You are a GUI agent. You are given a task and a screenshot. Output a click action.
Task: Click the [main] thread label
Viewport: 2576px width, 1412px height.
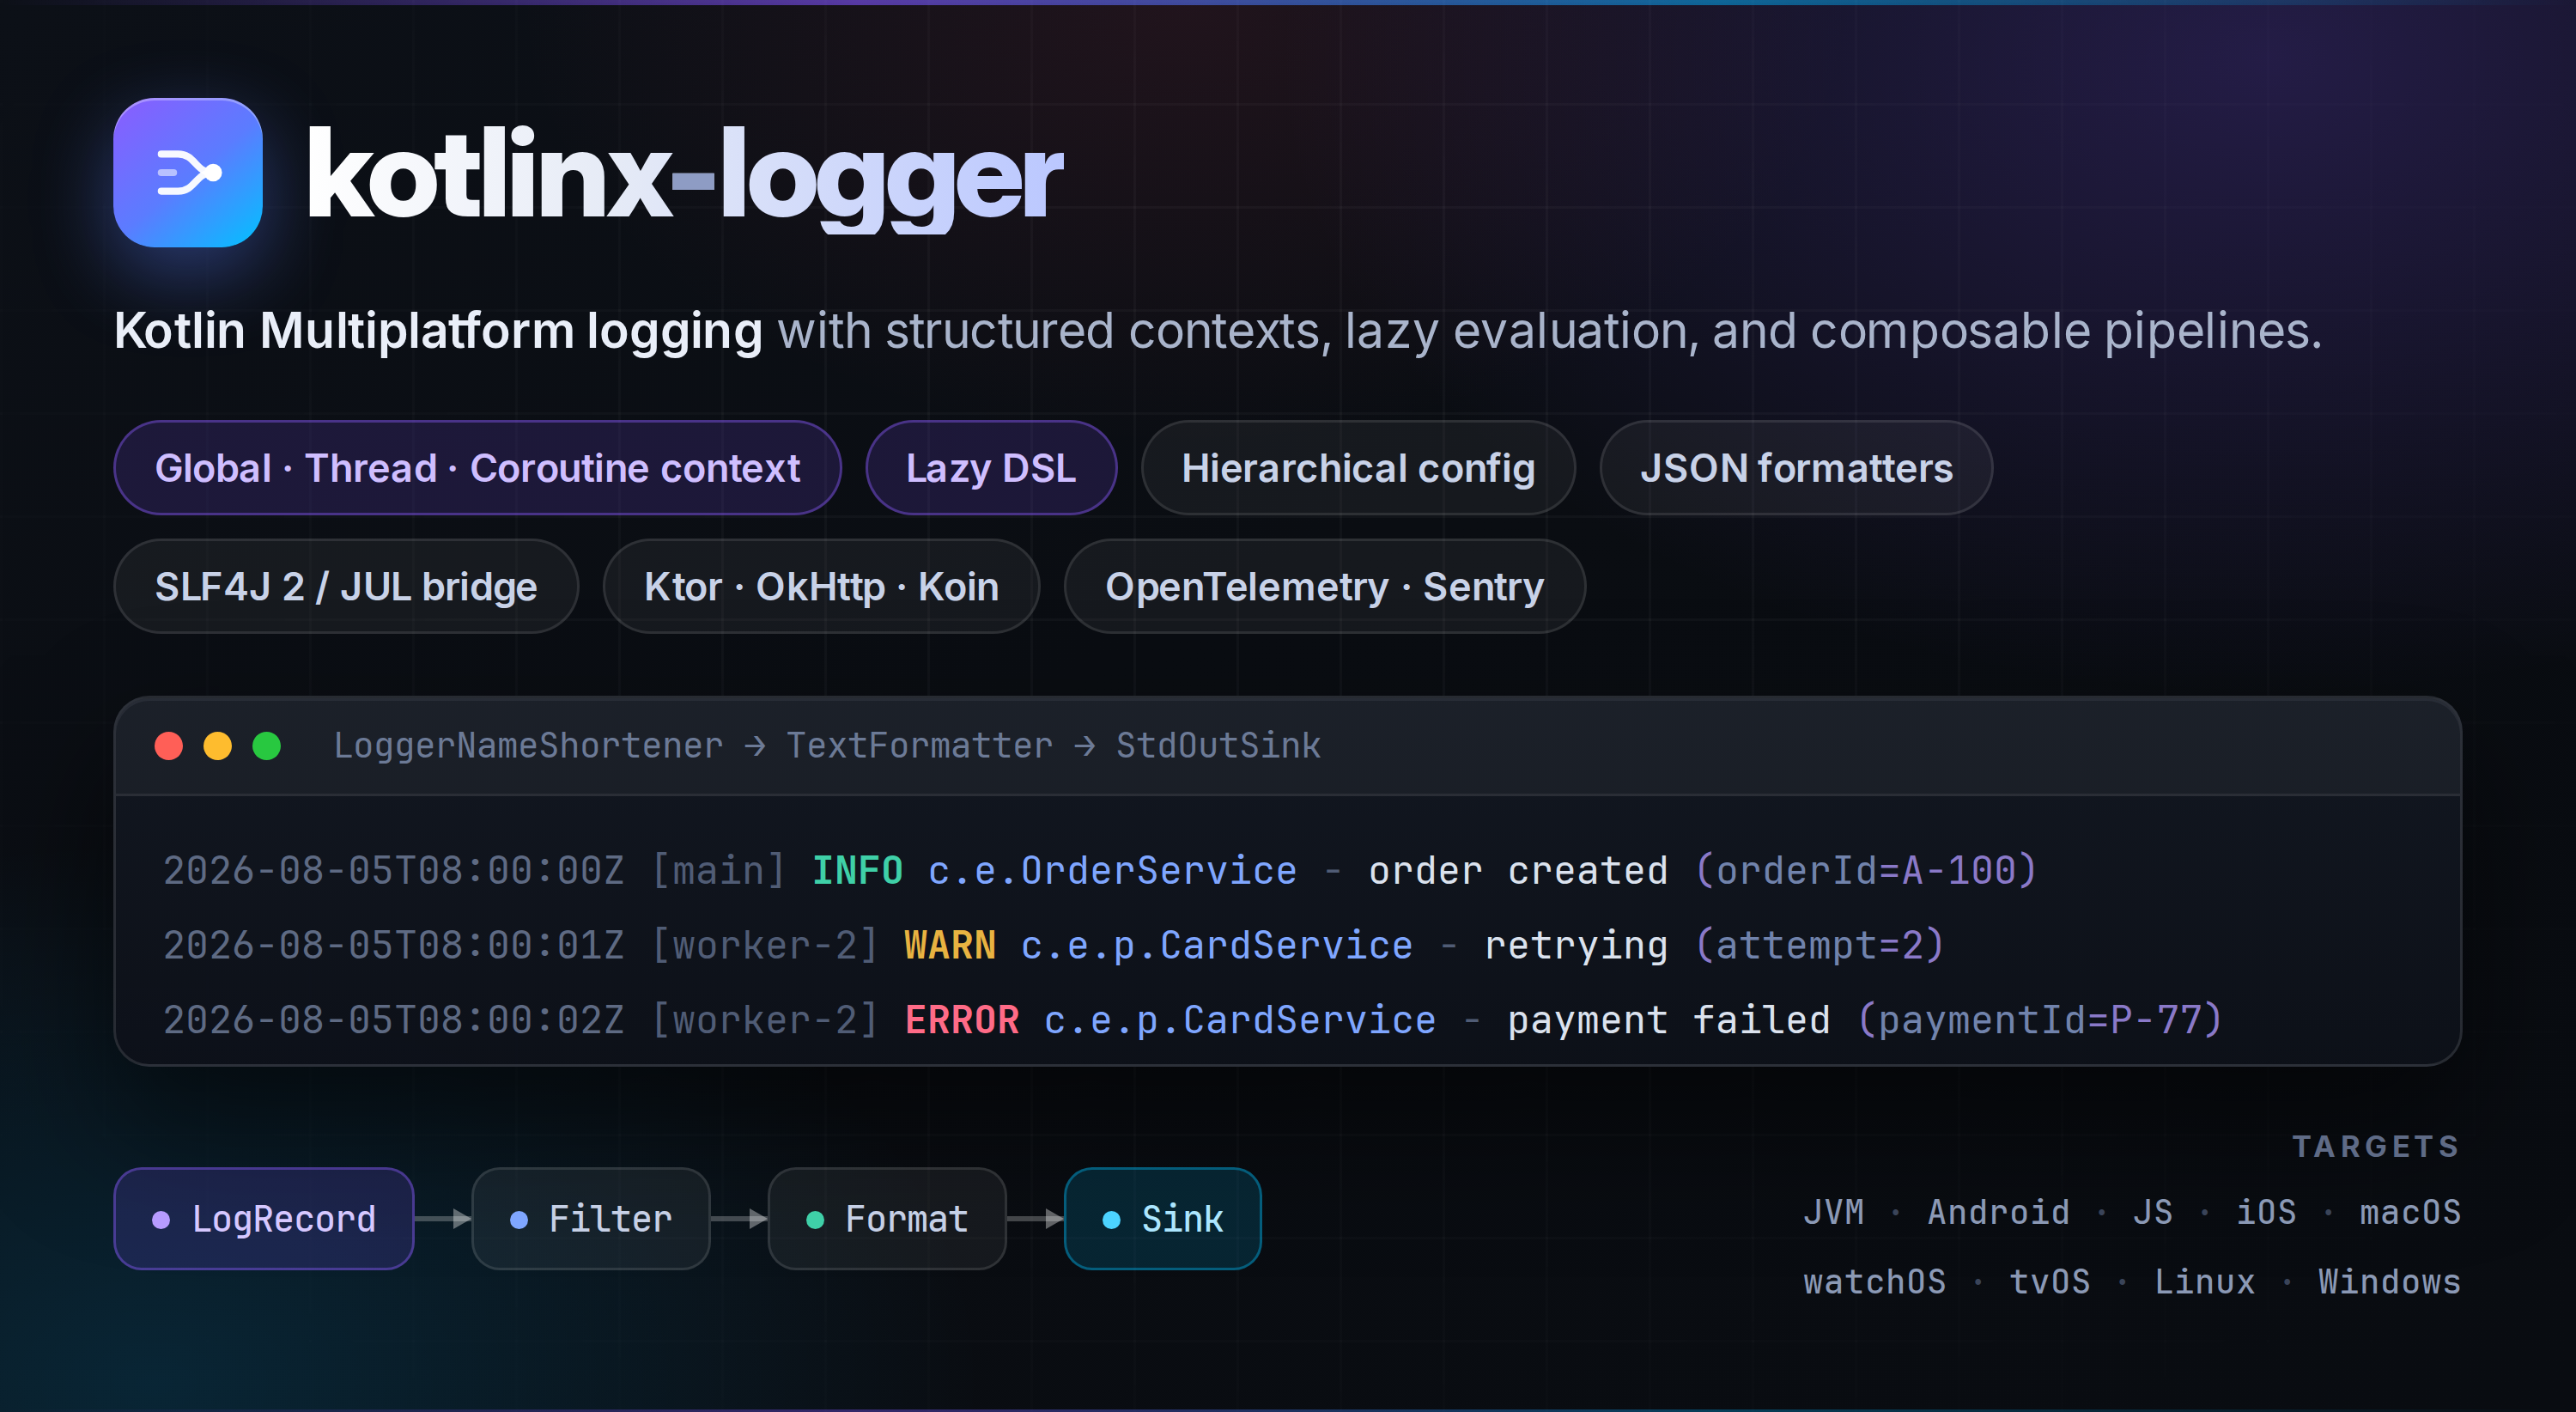pos(719,870)
